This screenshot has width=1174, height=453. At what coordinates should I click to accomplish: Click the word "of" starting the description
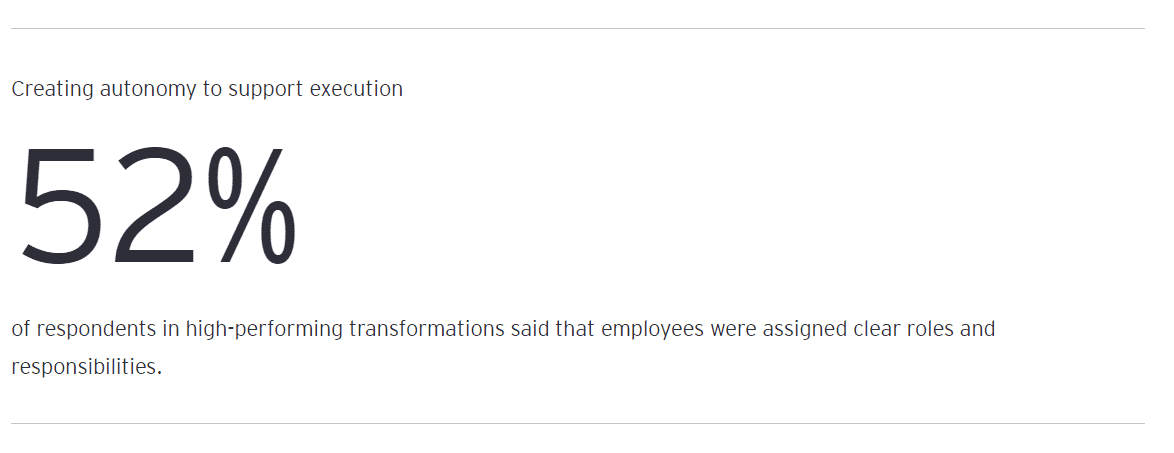coord(20,329)
